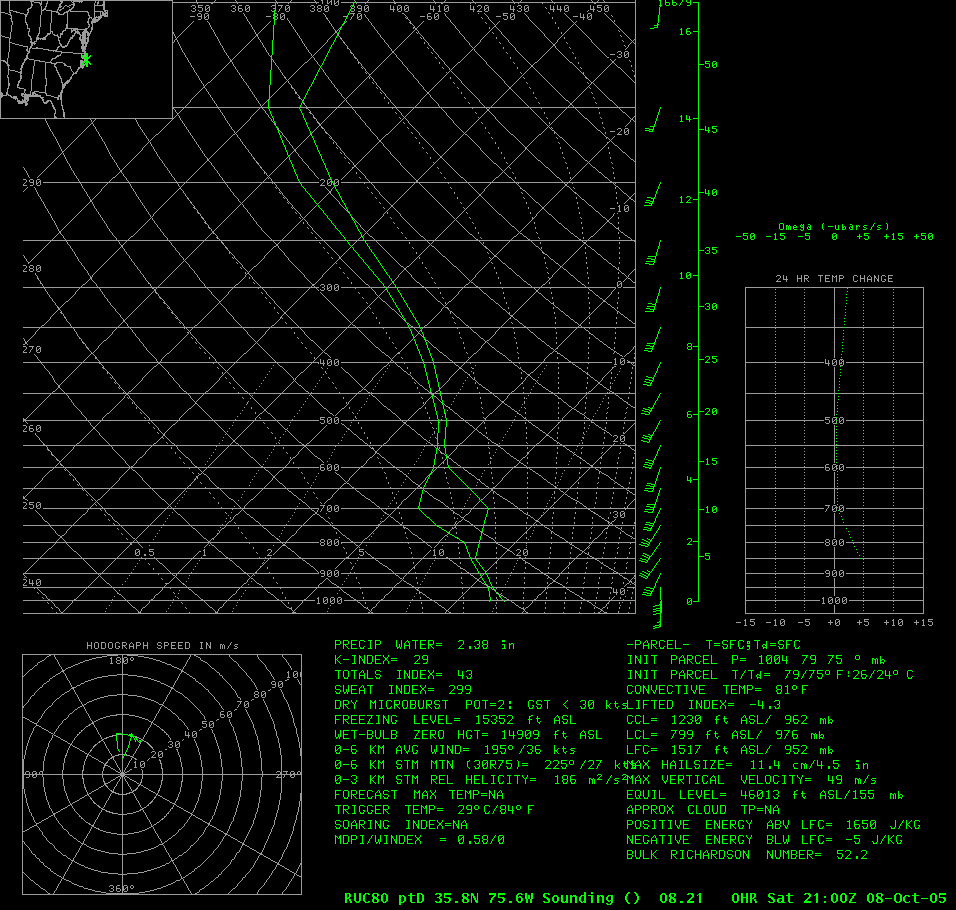Click INIT PARCEL P= 1004 line
This screenshot has width=956, height=910.
[x=755, y=659]
